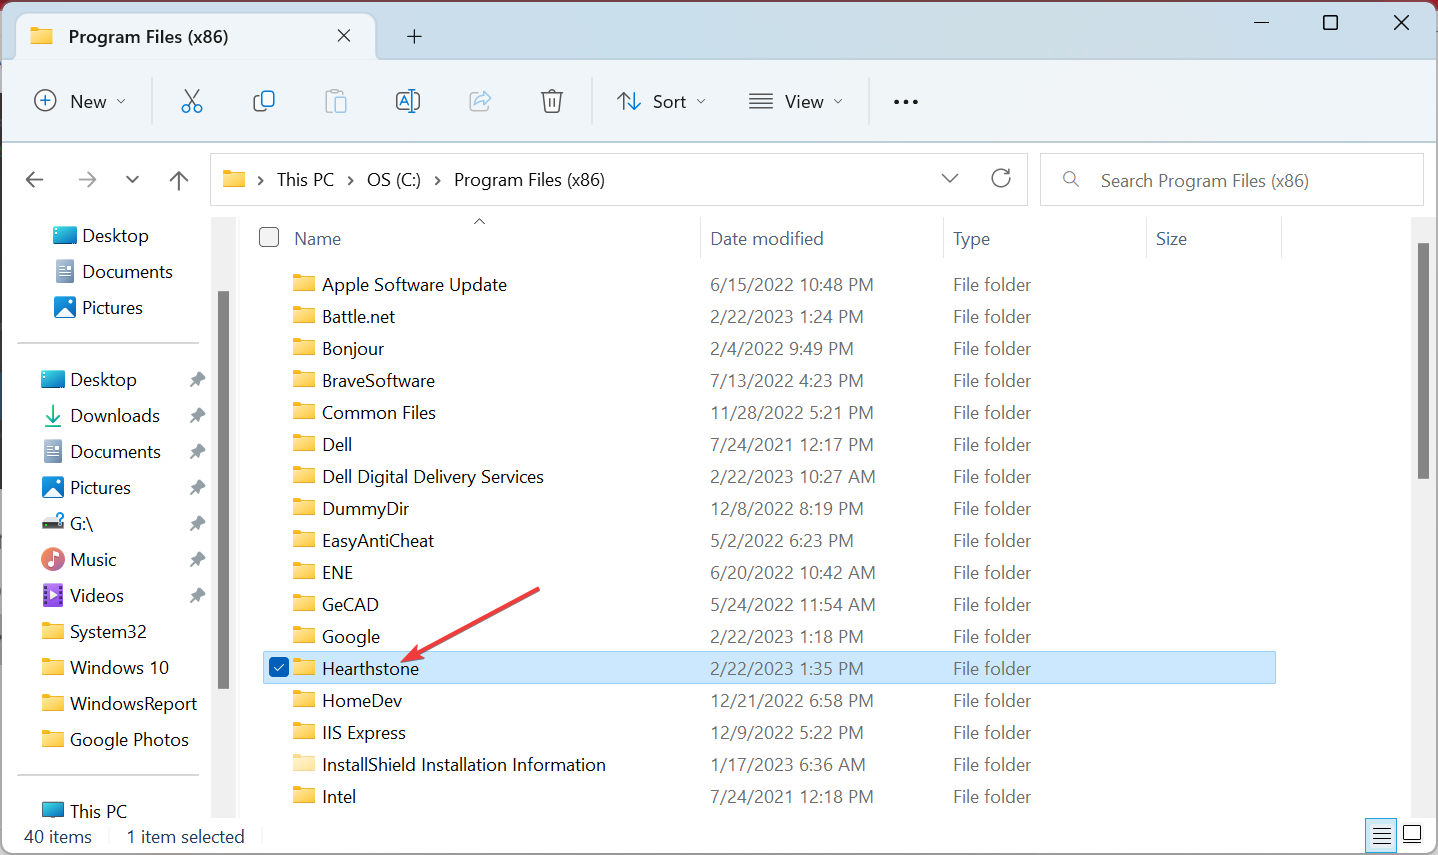
Task: Go up one folder level
Action: [179, 180]
